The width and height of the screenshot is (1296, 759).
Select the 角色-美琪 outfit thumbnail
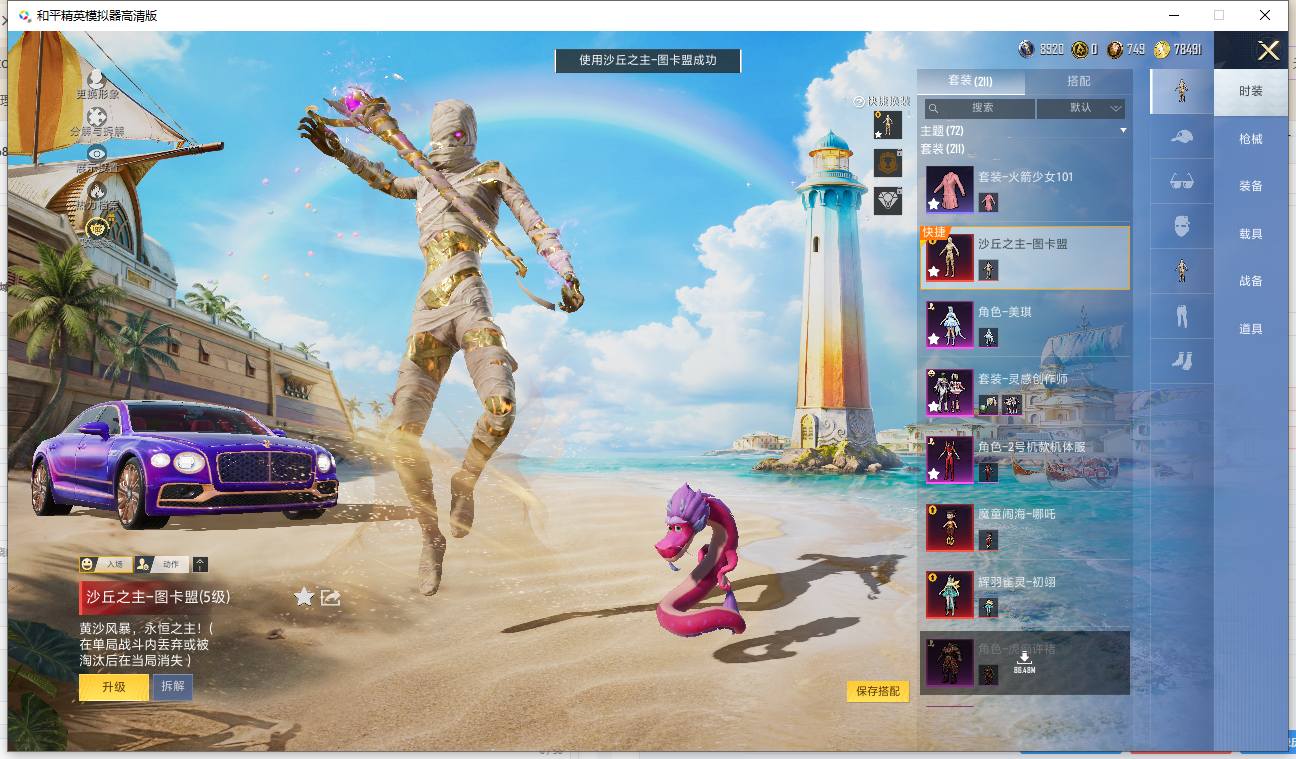950,325
